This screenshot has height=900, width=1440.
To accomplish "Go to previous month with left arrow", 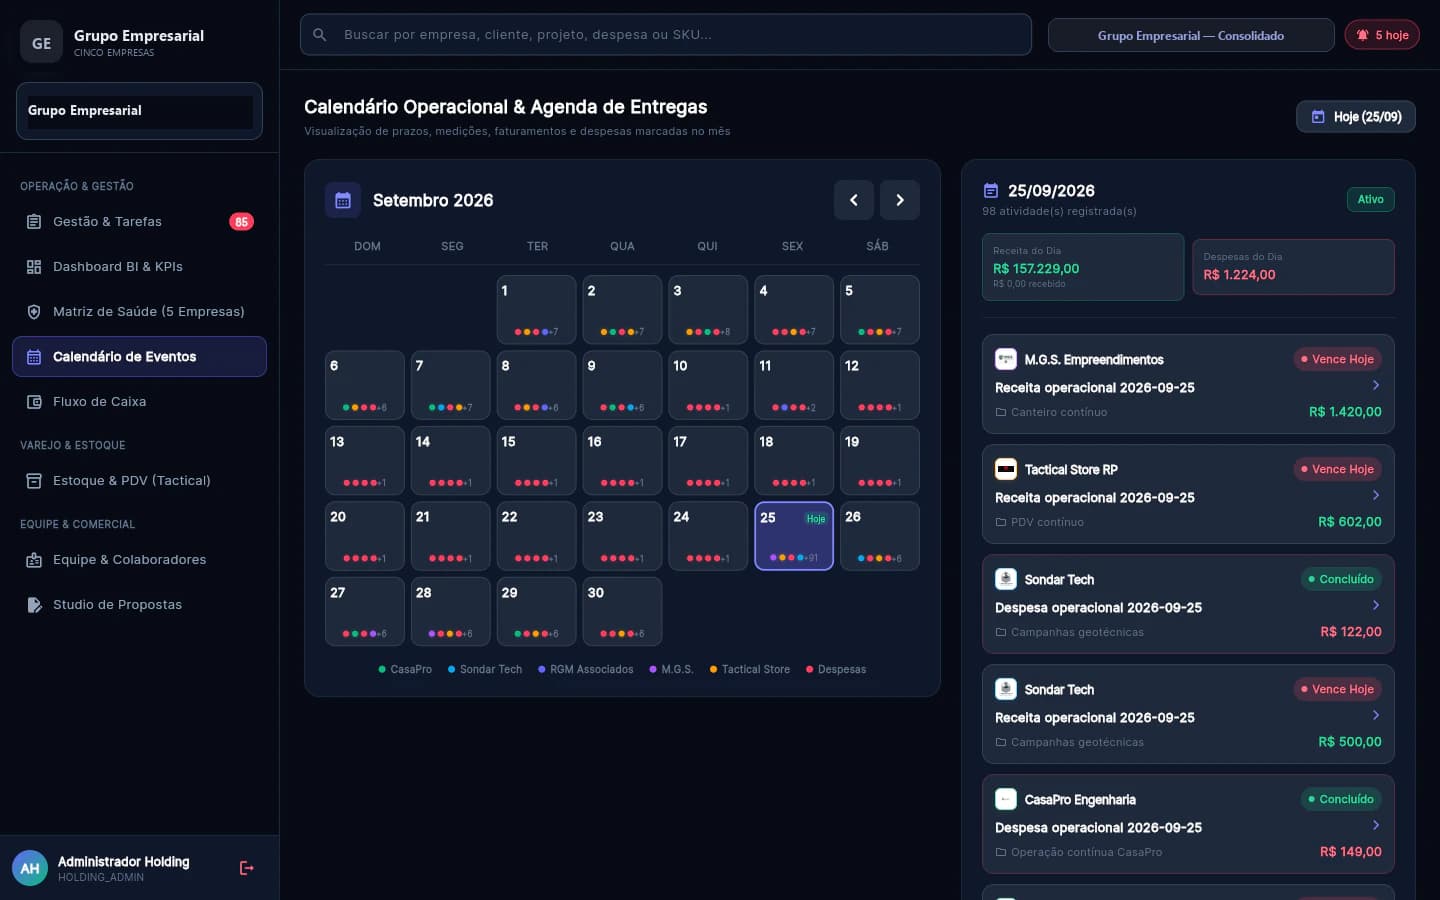I will click(x=854, y=200).
